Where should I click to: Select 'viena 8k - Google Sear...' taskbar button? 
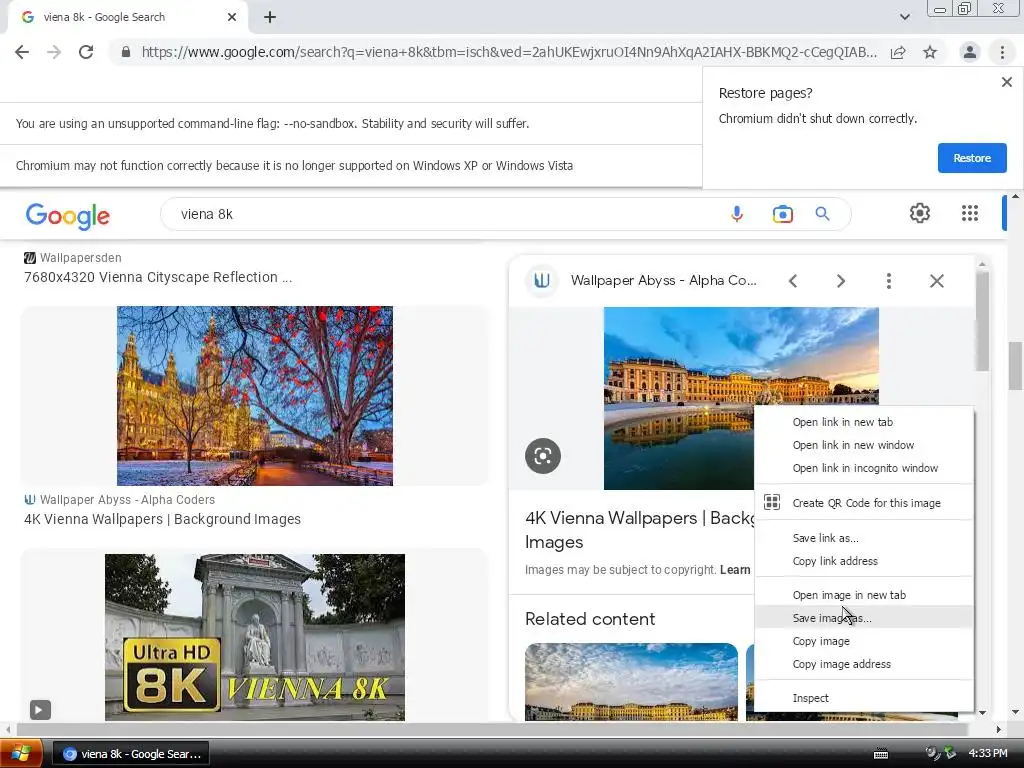pyautogui.click(x=131, y=754)
